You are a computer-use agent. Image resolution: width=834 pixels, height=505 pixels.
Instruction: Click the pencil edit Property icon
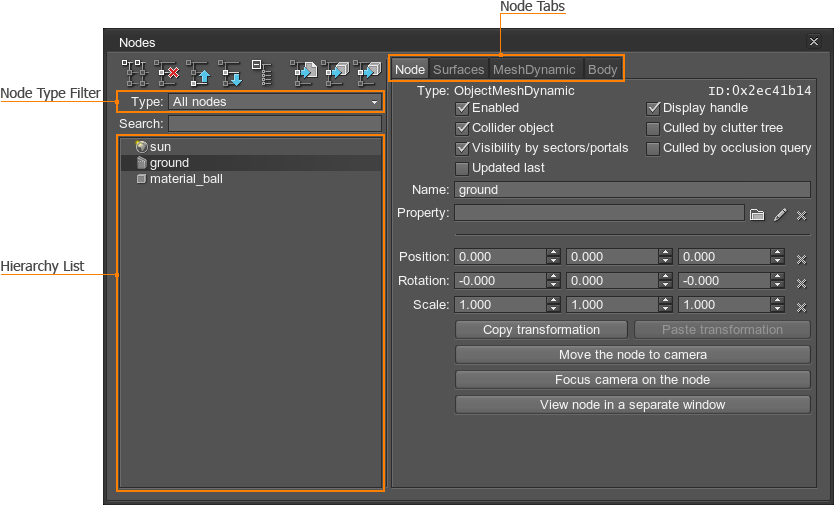coord(780,214)
